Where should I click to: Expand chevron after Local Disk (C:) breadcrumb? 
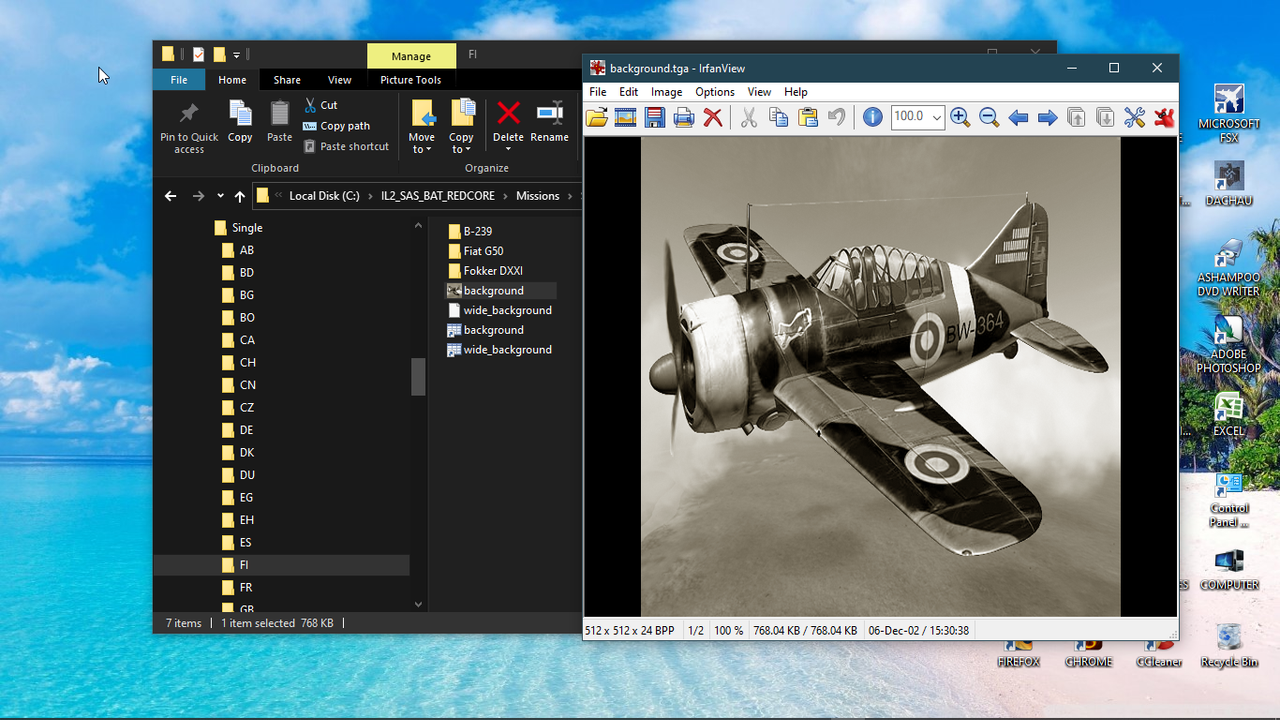pyautogui.click(x=370, y=196)
